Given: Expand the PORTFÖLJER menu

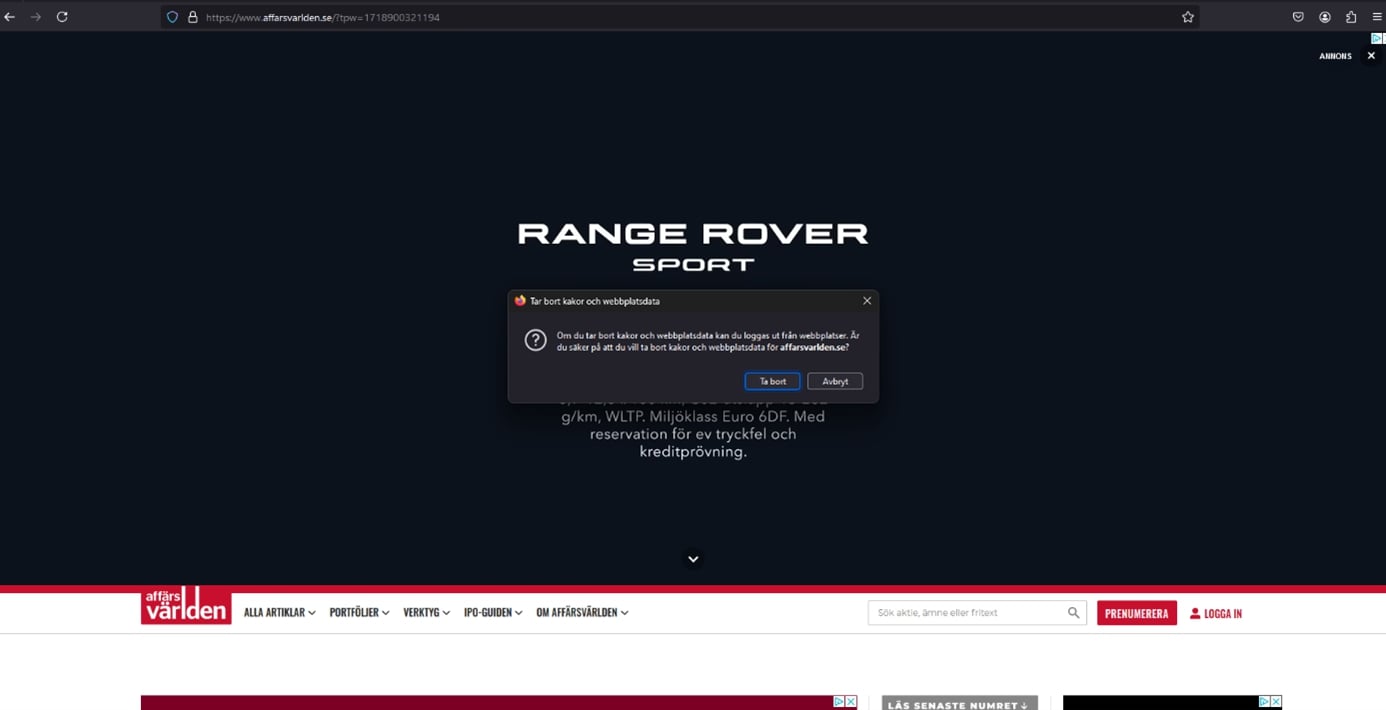Looking at the screenshot, I should [360, 613].
